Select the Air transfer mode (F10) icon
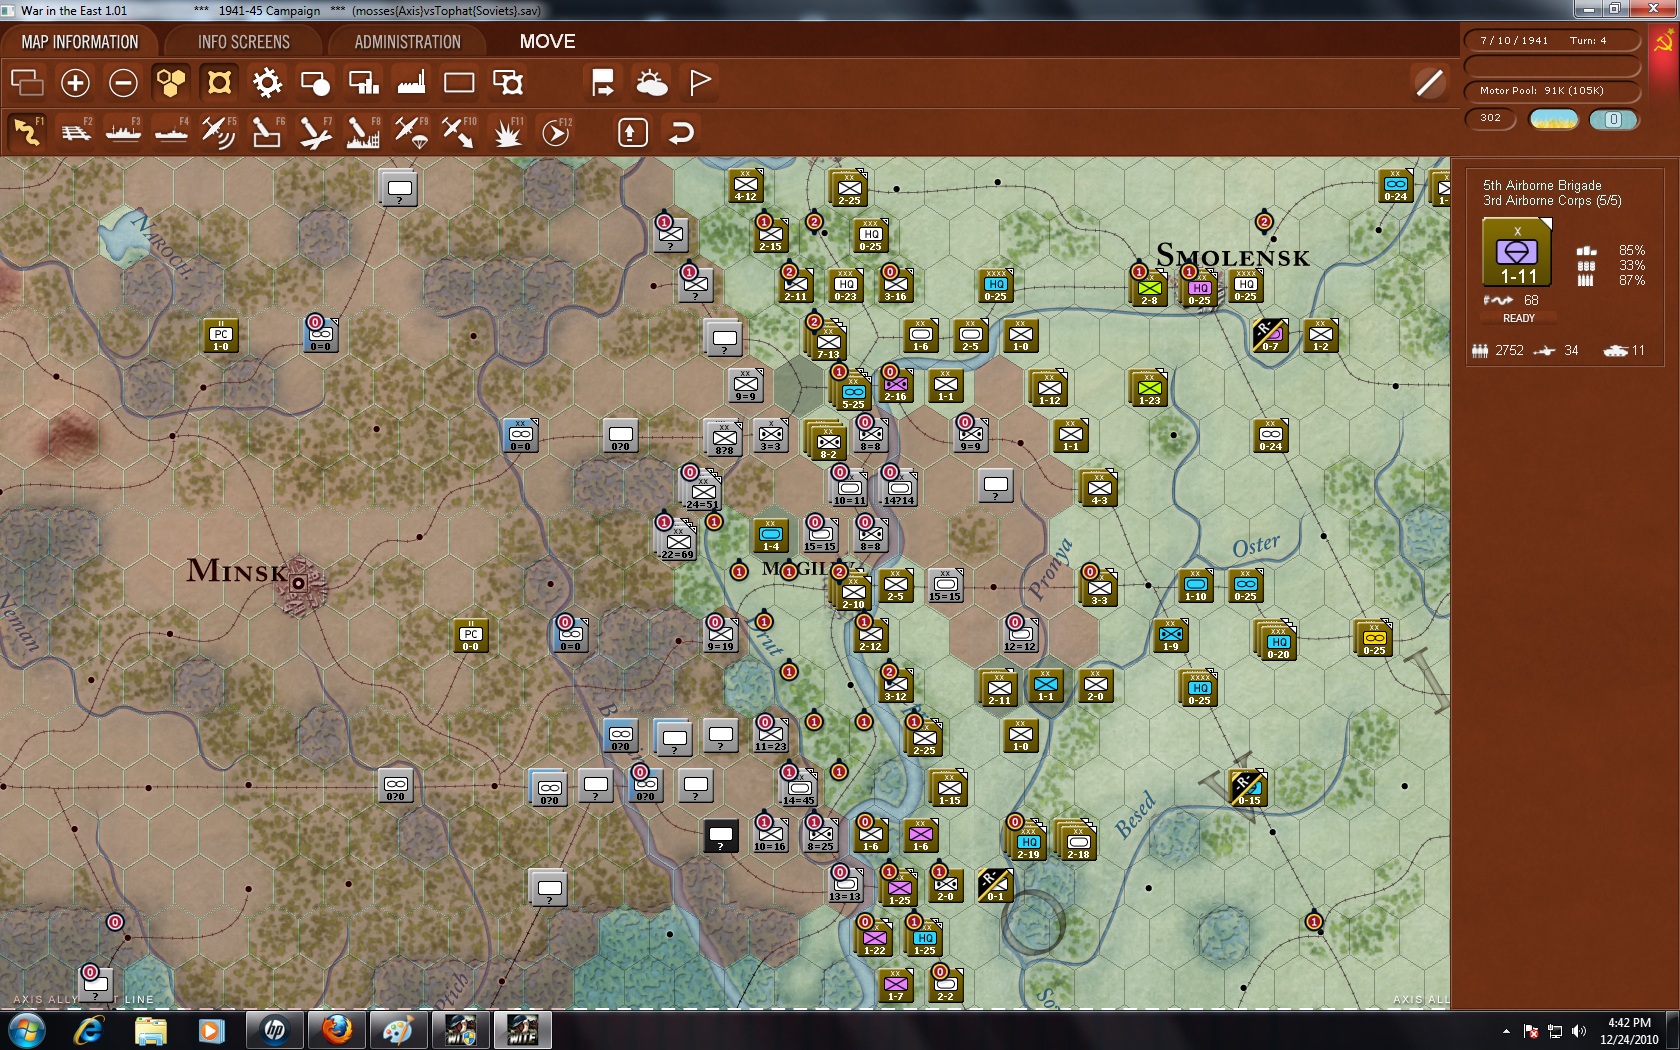The height and width of the screenshot is (1050, 1680). 459,132
